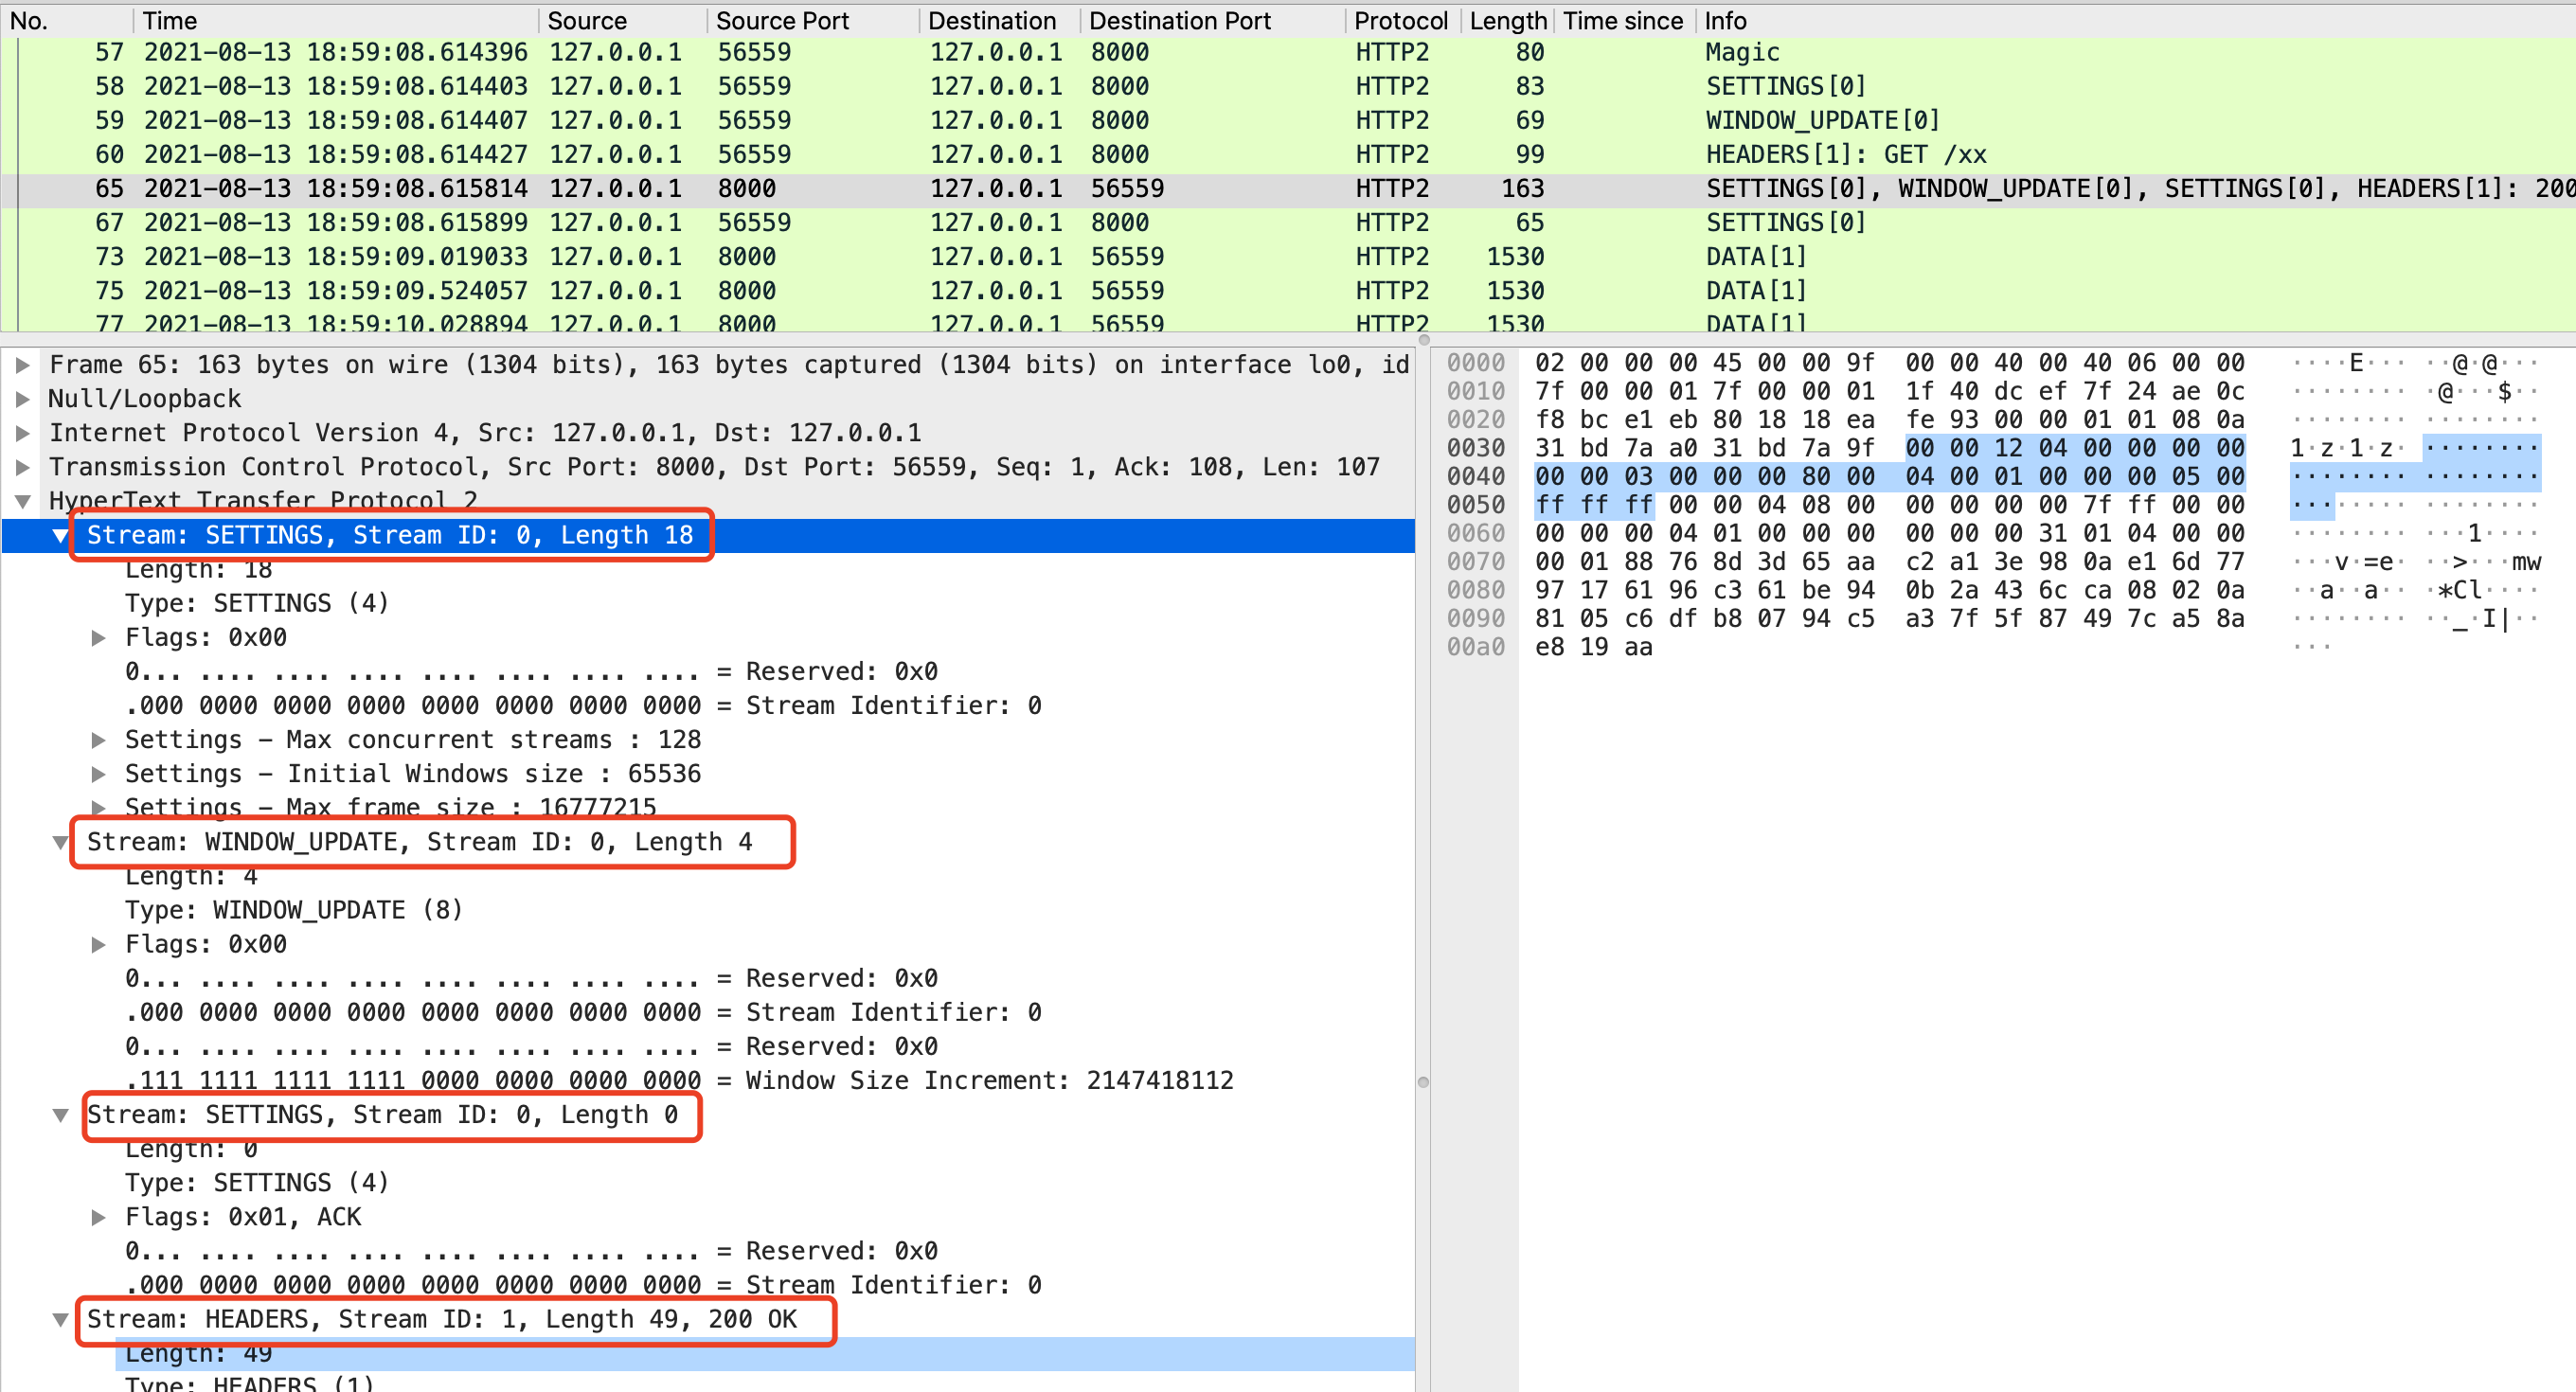Select the Flags: 0x01, ACK field
Image resolution: width=2576 pixels, height=1392 pixels.
pyautogui.click(x=242, y=1216)
